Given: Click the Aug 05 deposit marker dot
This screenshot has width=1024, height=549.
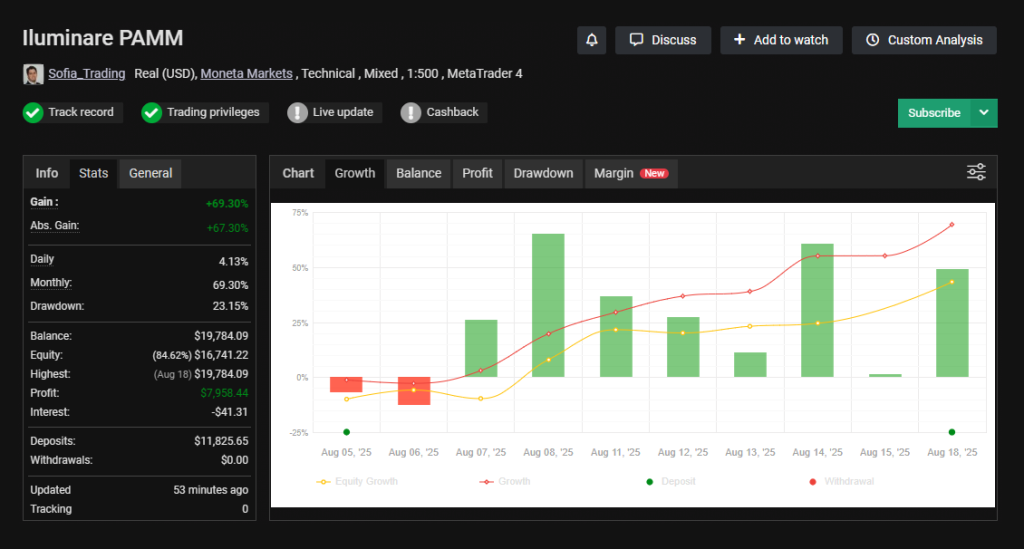Looking at the screenshot, I should tap(347, 432).
